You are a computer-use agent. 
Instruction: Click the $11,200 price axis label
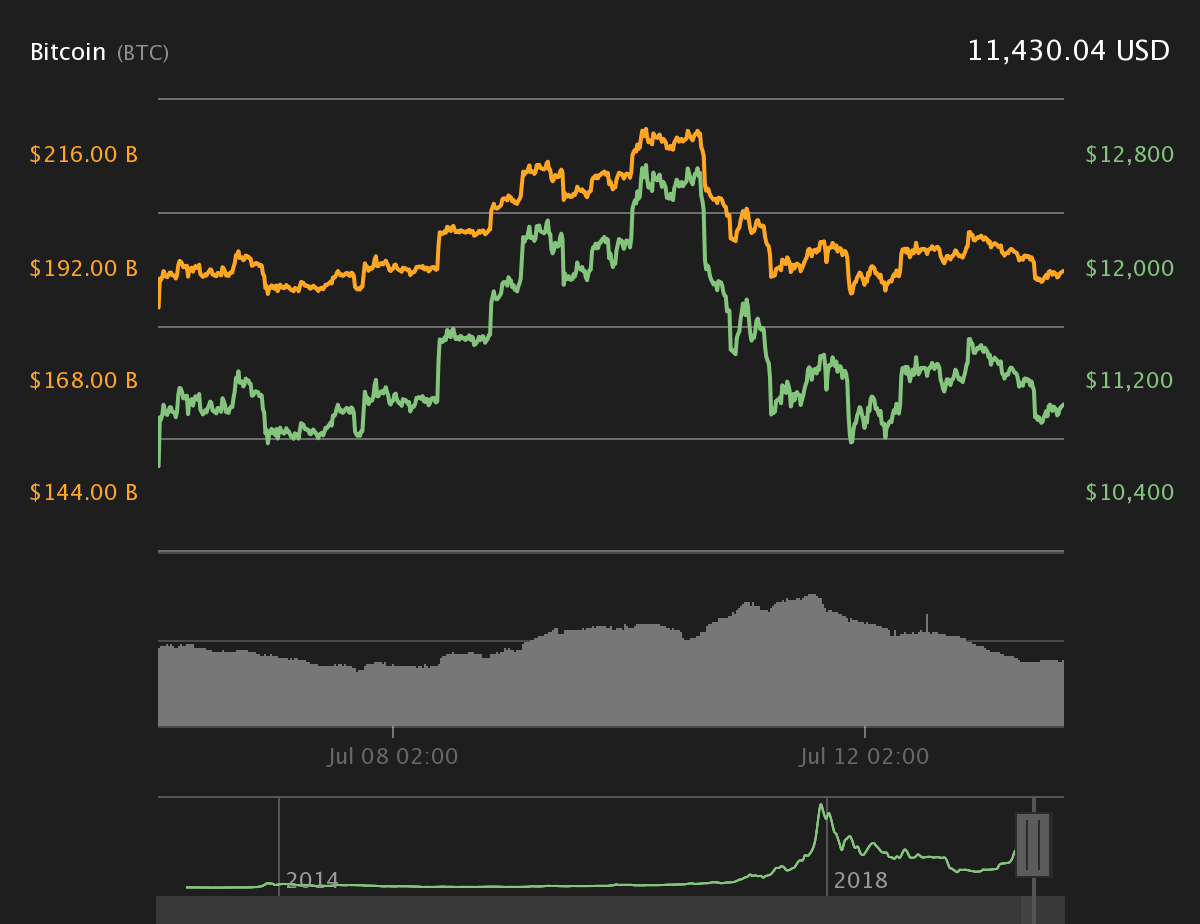tap(1129, 380)
